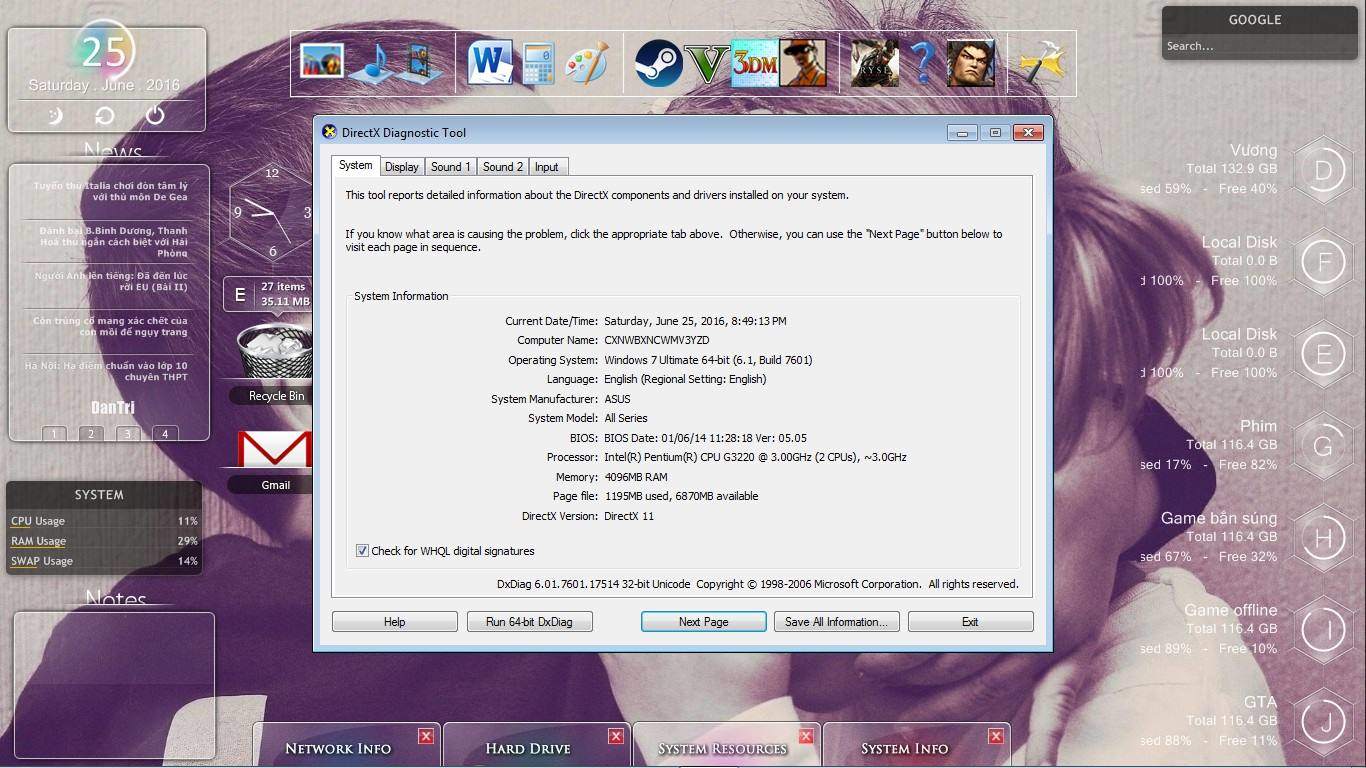Launch Steam from the dock
Screen dimensions: 1366x768
pos(659,63)
